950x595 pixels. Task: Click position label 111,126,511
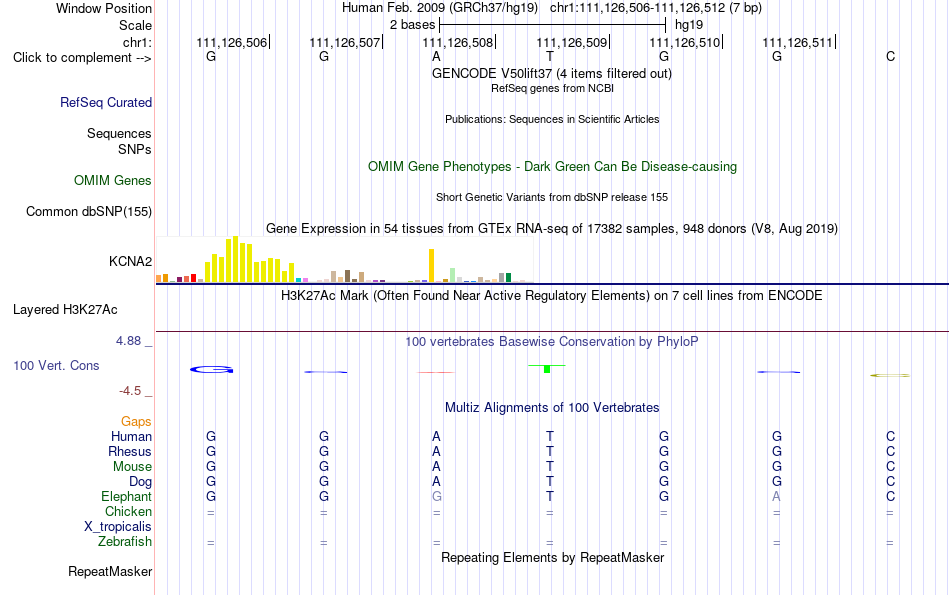[797, 42]
